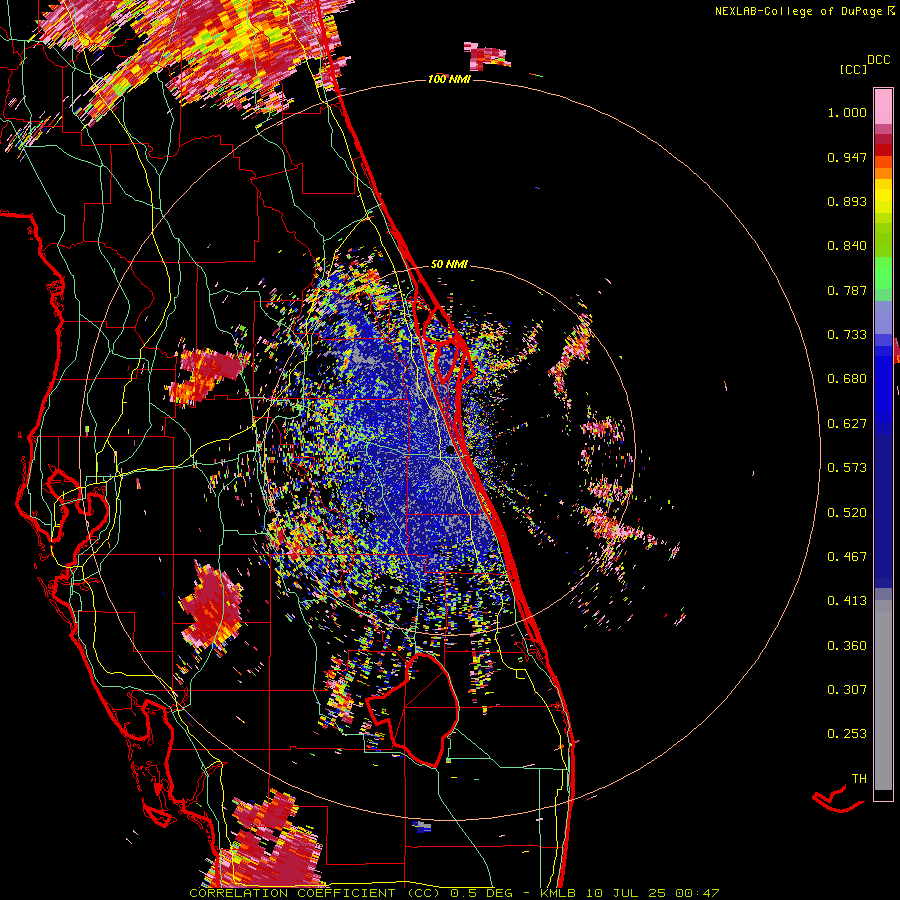Click the 0.253 scale value

click(x=847, y=734)
